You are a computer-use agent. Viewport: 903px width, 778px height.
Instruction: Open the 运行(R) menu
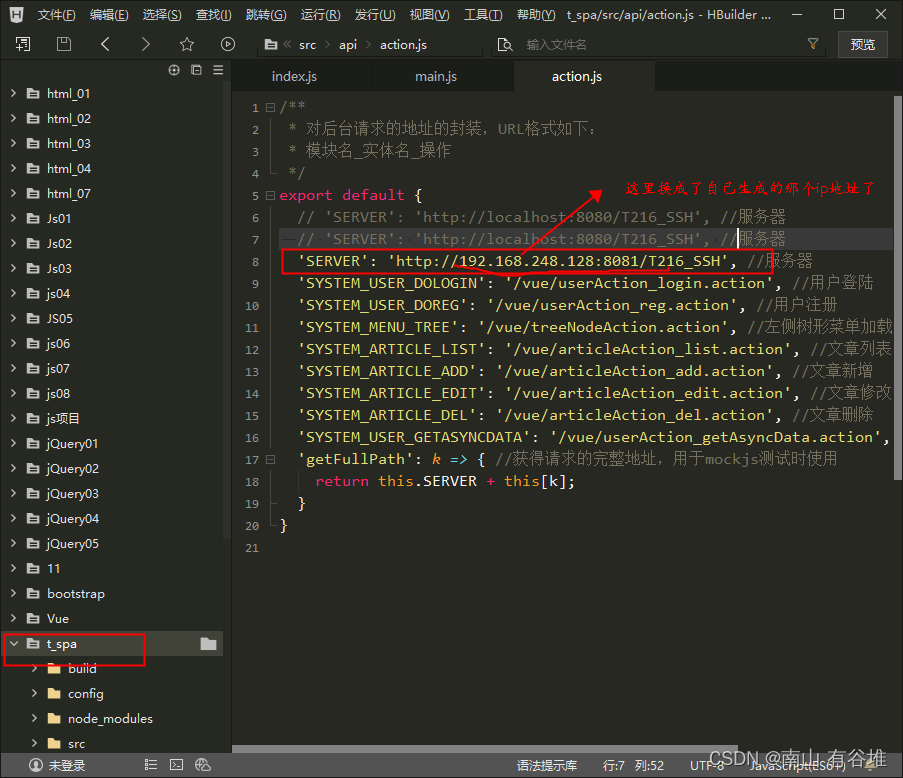pos(320,15)
